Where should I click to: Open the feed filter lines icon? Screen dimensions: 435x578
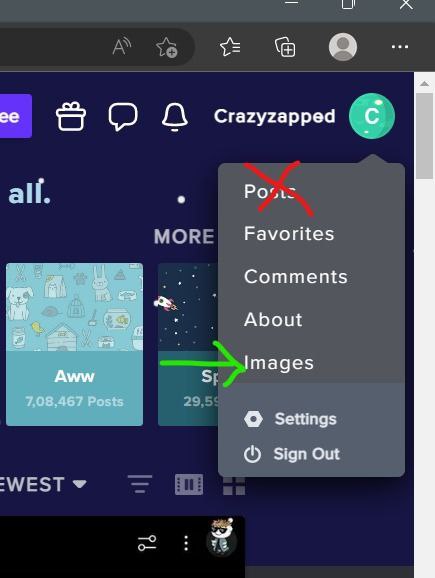(x=139, y=484)
